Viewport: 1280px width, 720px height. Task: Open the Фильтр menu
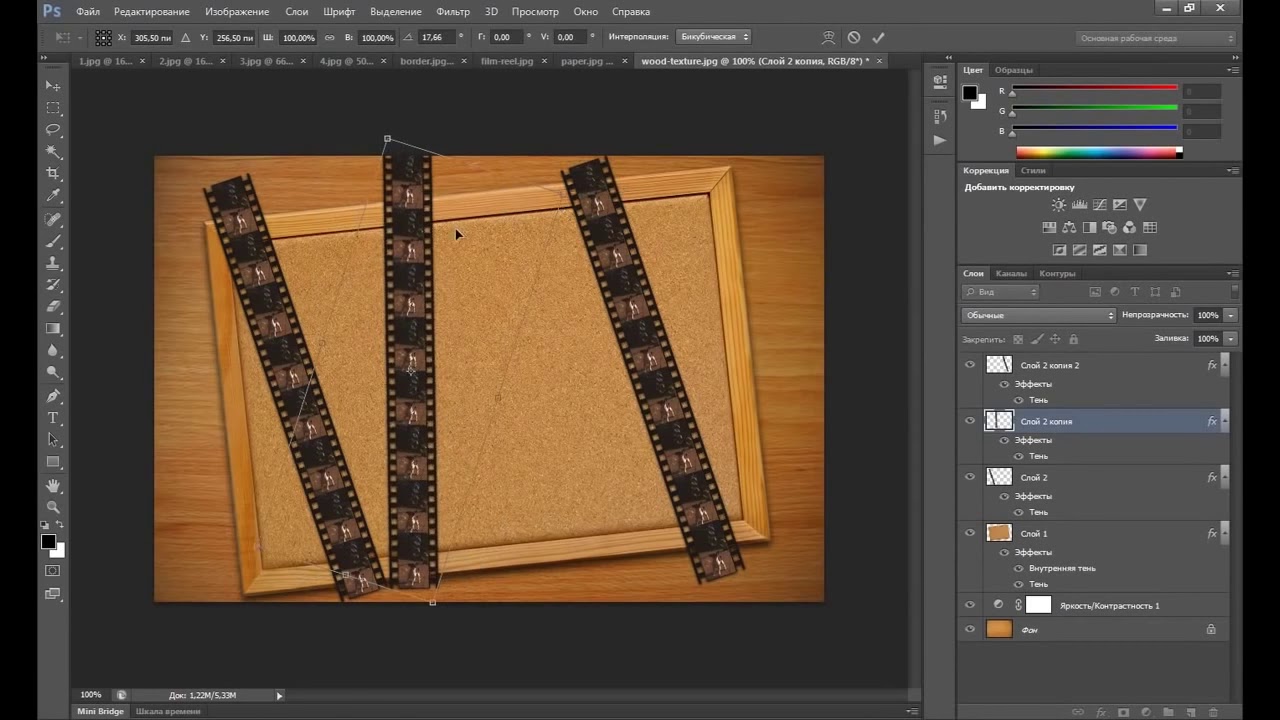(453, 12)
